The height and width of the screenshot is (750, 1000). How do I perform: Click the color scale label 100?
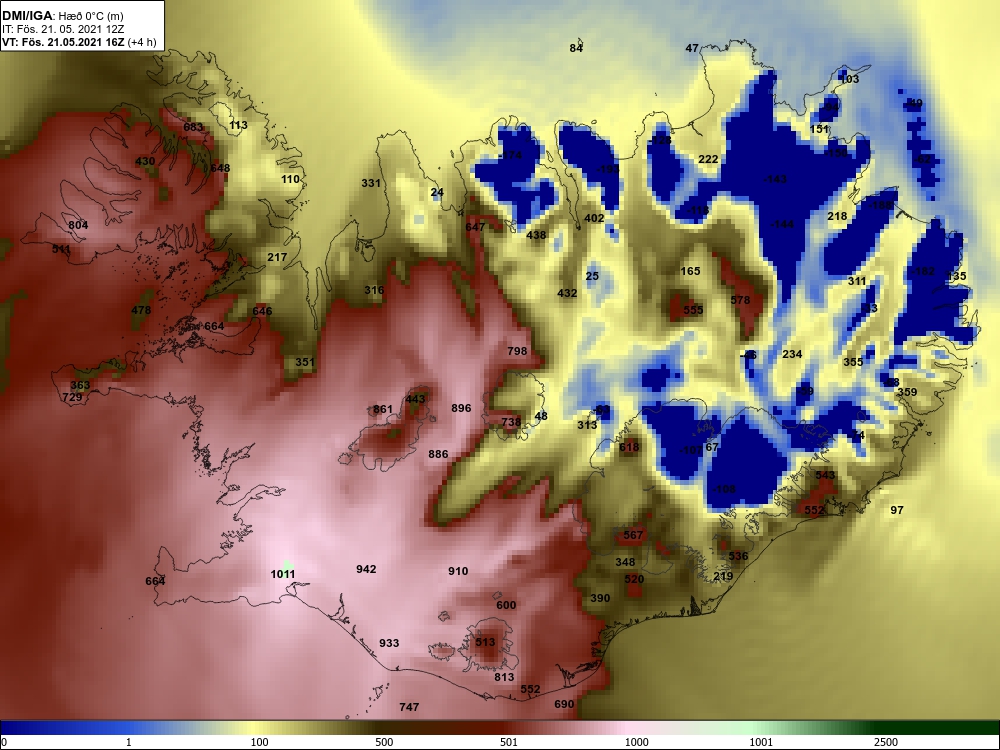(x=259, y=742)
